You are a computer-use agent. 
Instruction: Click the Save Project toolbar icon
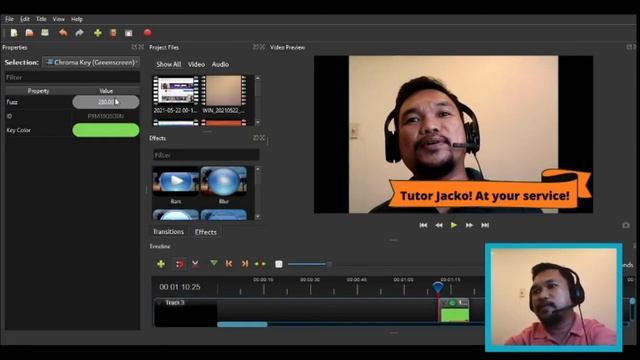(45, 33)
